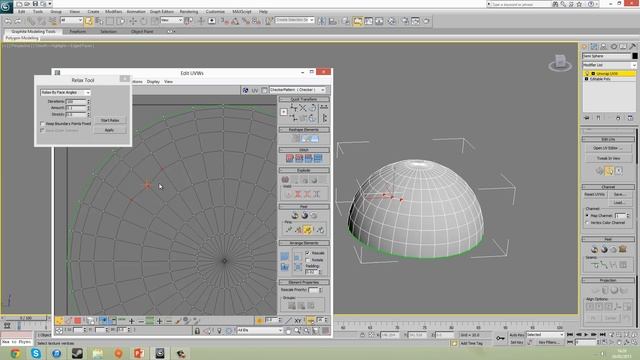Click Tweak In View button
The image size is (640, 360).
[608, 158]
